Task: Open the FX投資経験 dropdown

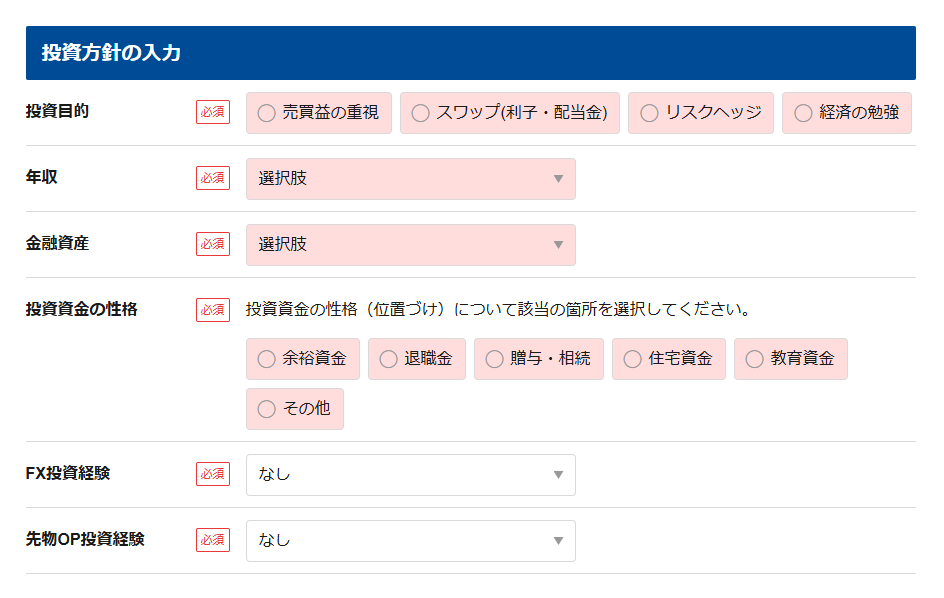Action: click(x=410, y=475)
